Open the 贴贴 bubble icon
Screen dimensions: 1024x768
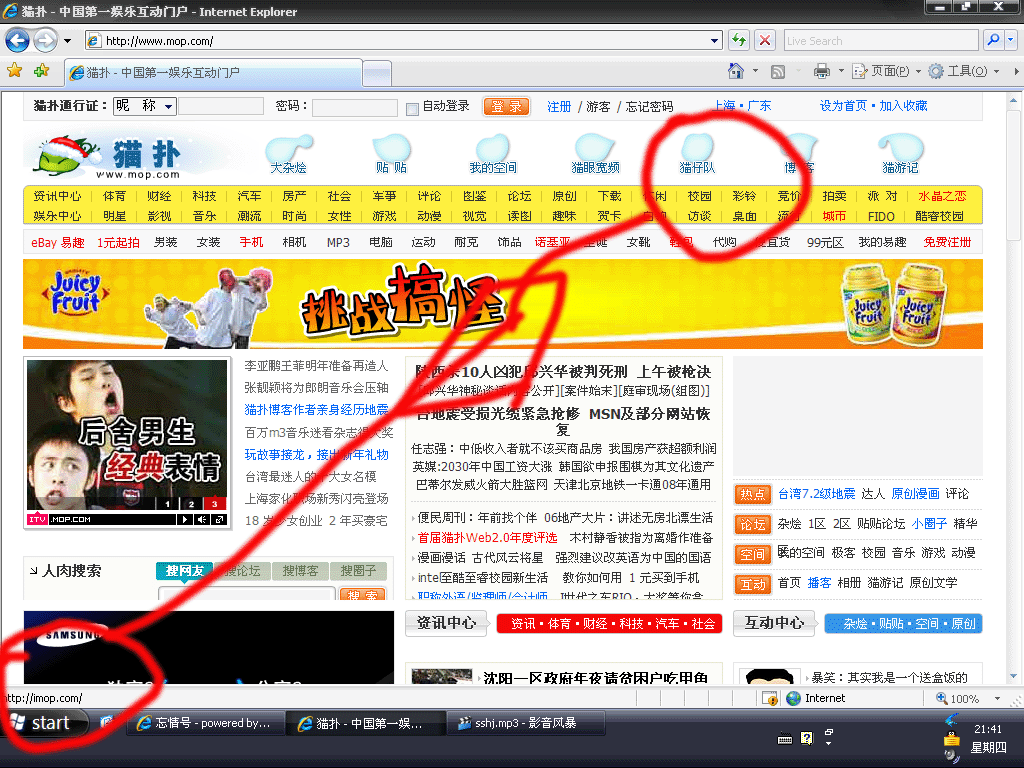tap(391, 155)
